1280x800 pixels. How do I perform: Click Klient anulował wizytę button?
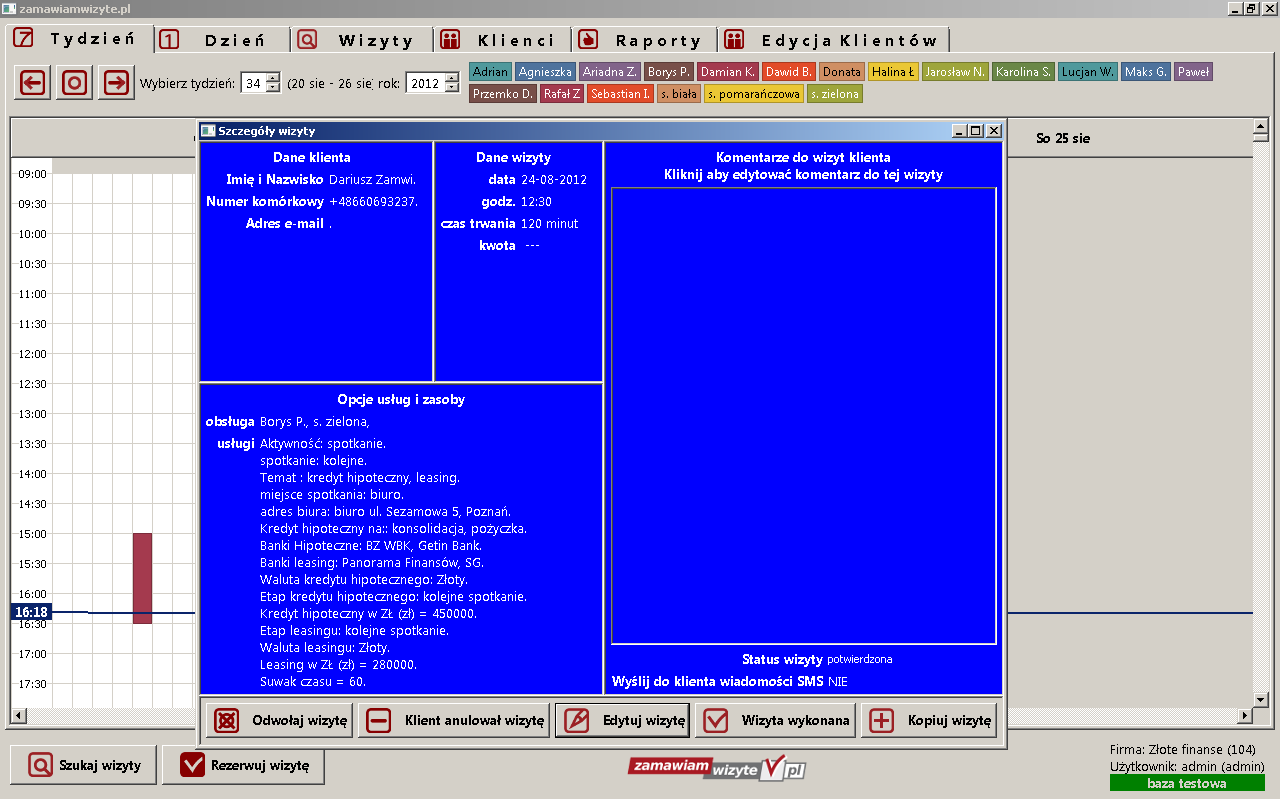(453, 720)
